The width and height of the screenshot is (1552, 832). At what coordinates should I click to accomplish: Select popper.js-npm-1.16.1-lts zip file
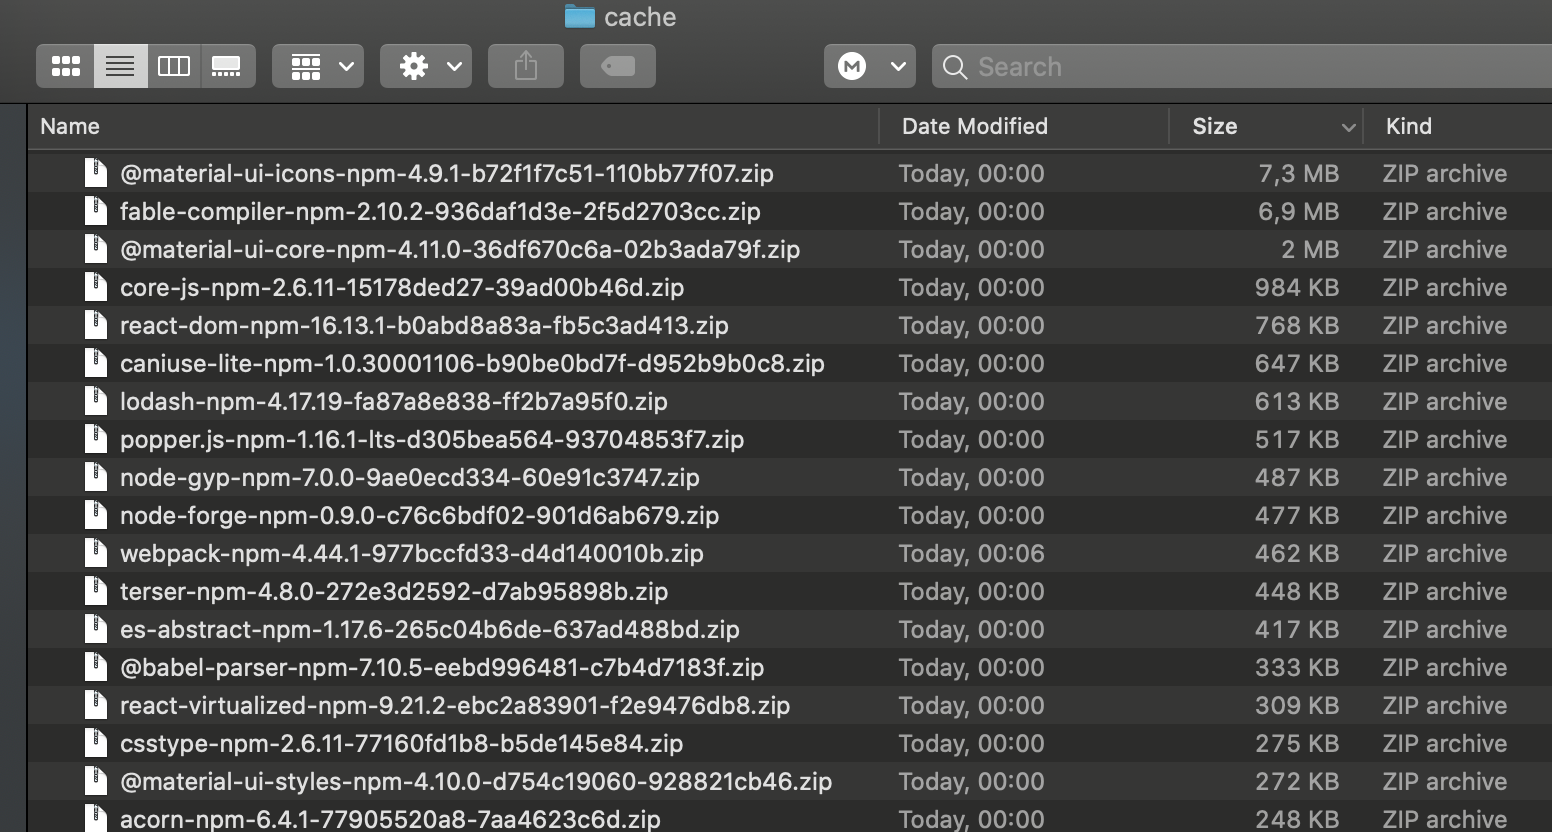pos(432,440)
